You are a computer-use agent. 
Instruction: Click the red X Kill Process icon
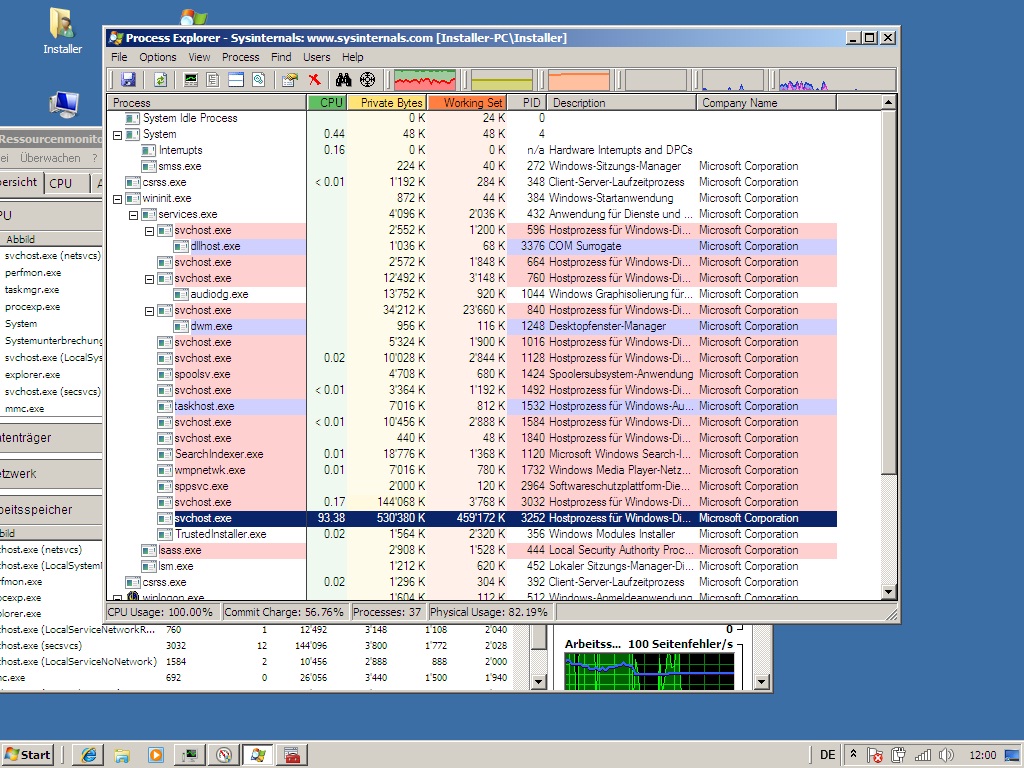click(x=315, y=80)
